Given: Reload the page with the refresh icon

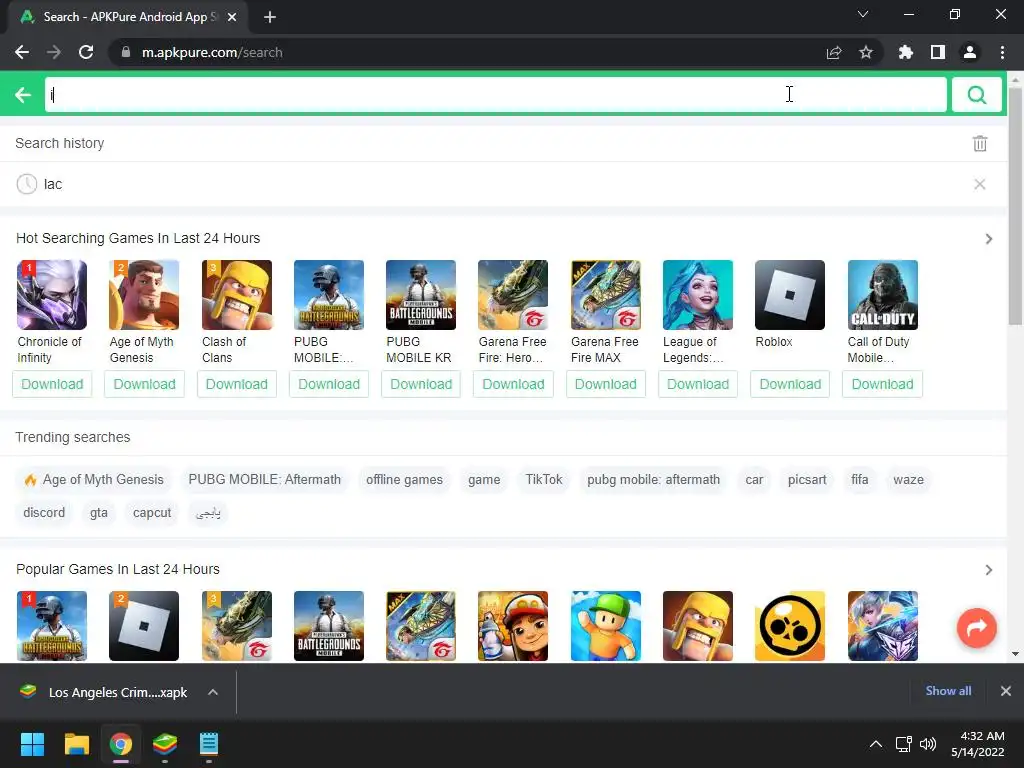Looking at the screenshot, I should click(x=86, y=52).
